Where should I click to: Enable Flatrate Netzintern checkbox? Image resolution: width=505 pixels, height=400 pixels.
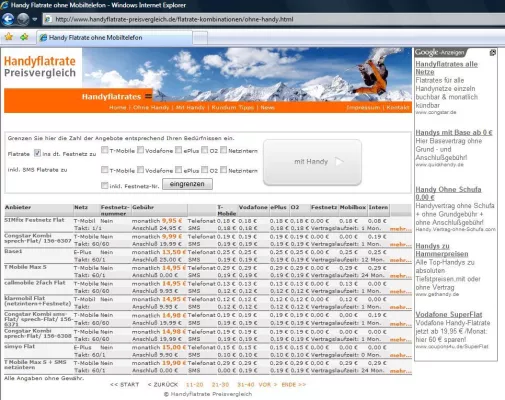click(x=223, y=150)
